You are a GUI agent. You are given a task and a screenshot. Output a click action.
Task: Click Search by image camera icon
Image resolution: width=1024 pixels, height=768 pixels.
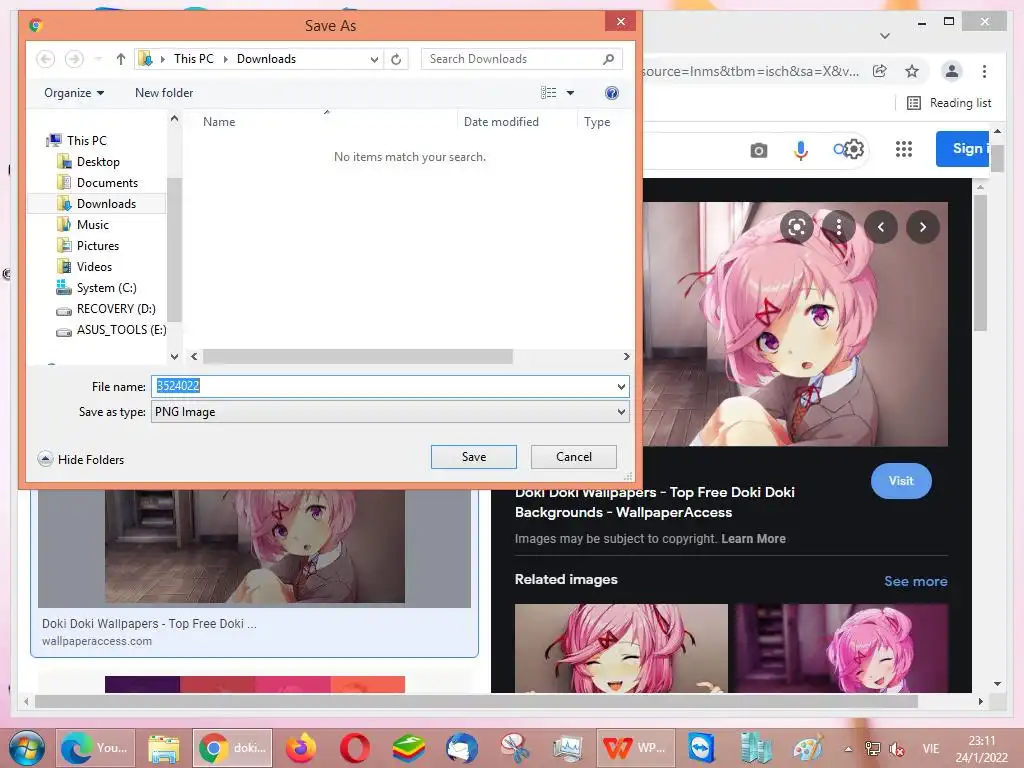point(758,151)
